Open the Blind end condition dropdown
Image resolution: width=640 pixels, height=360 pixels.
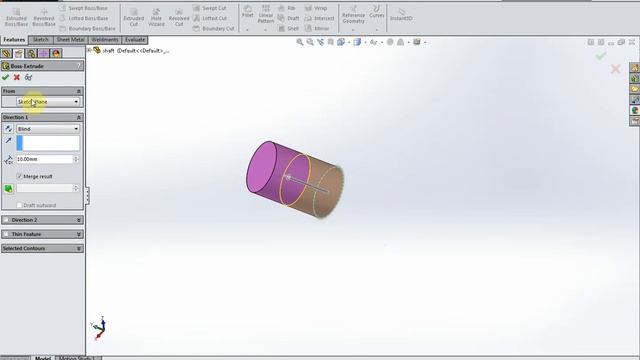48,129
